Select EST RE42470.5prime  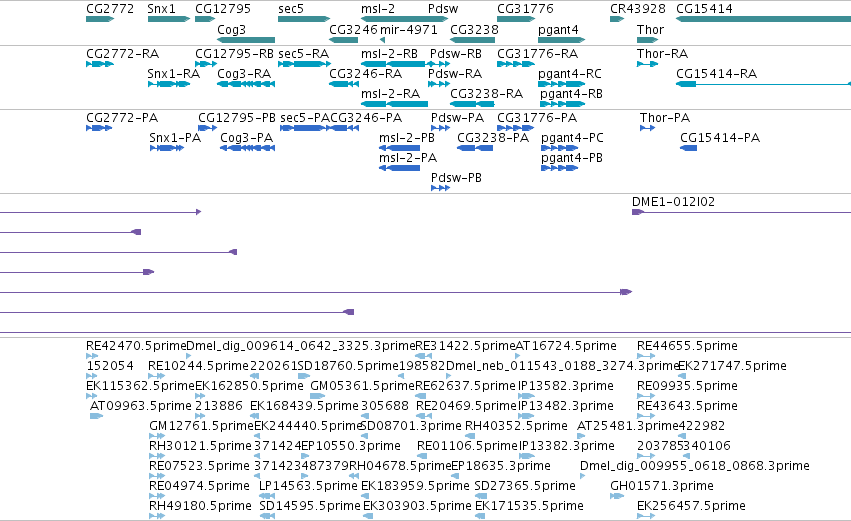tap(92, 356)
